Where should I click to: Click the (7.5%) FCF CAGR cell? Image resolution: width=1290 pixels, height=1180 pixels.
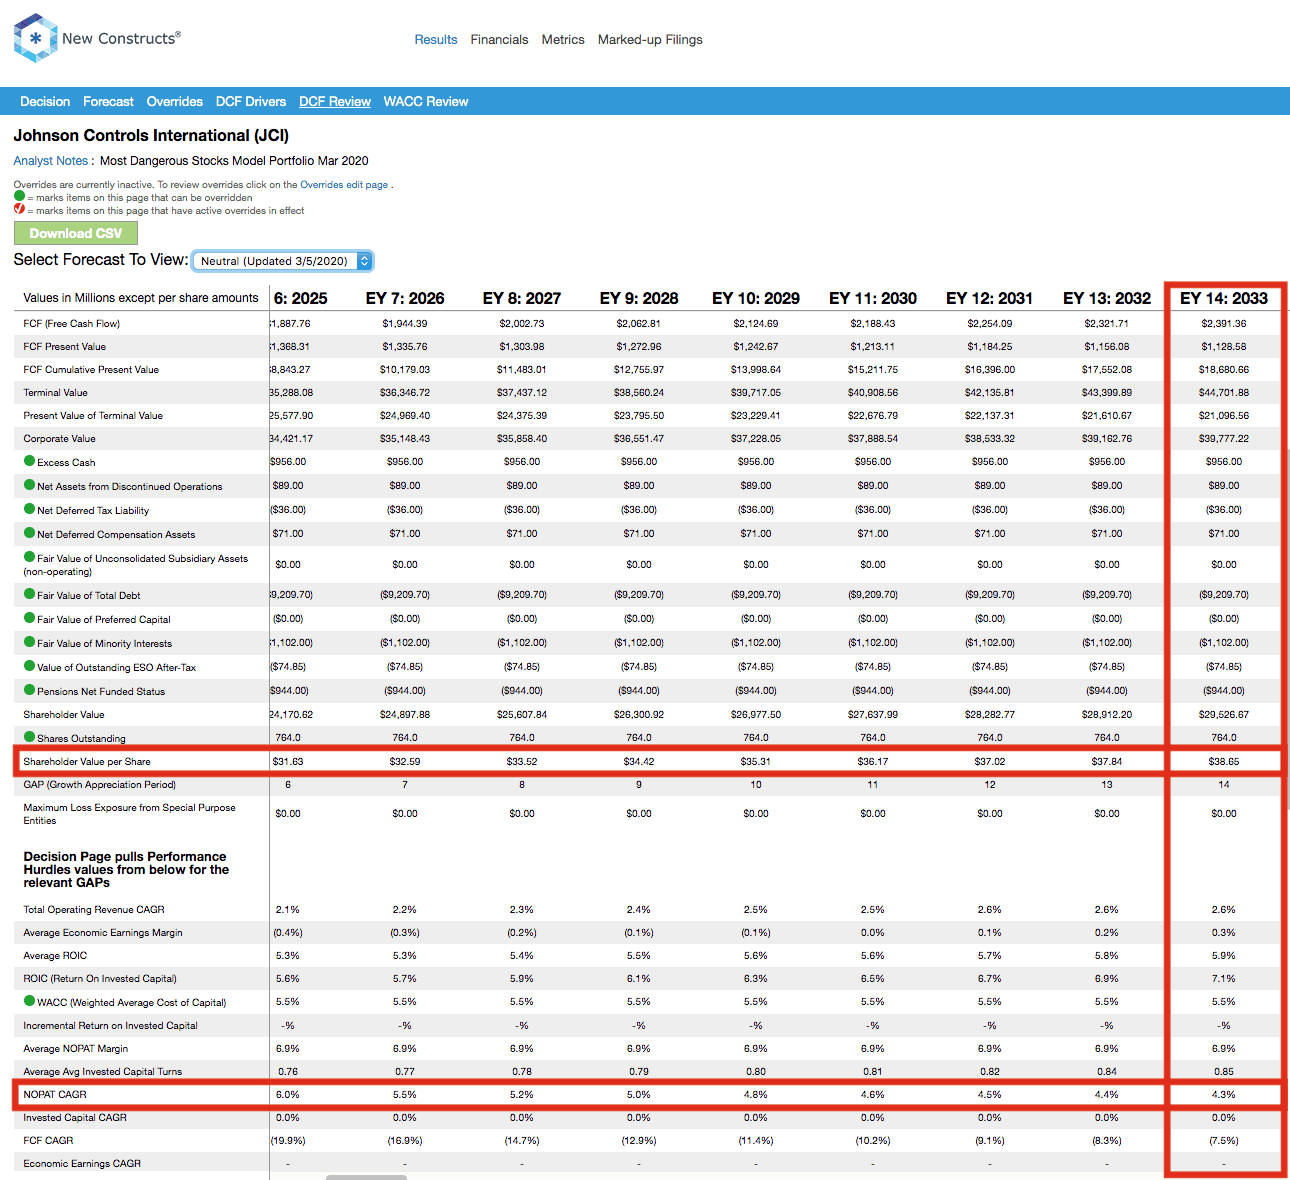1224,1140
